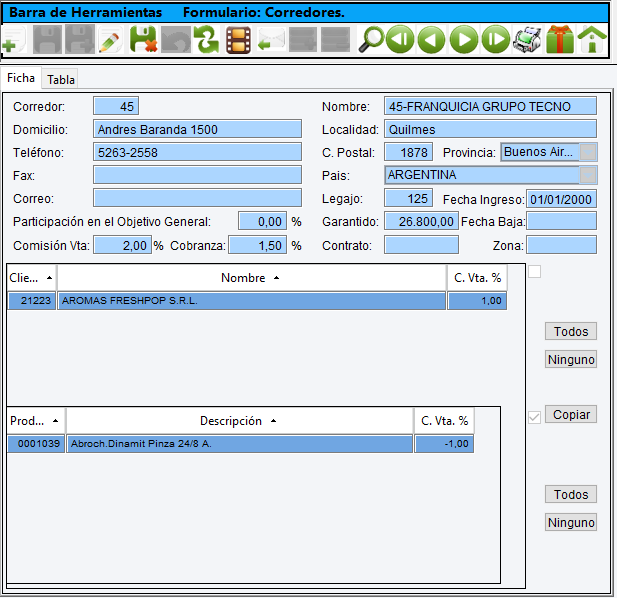Select product row Abroch.Dinamit Pinza 24/8 A.
617x598 pixels.
click(x=240, y=444)
